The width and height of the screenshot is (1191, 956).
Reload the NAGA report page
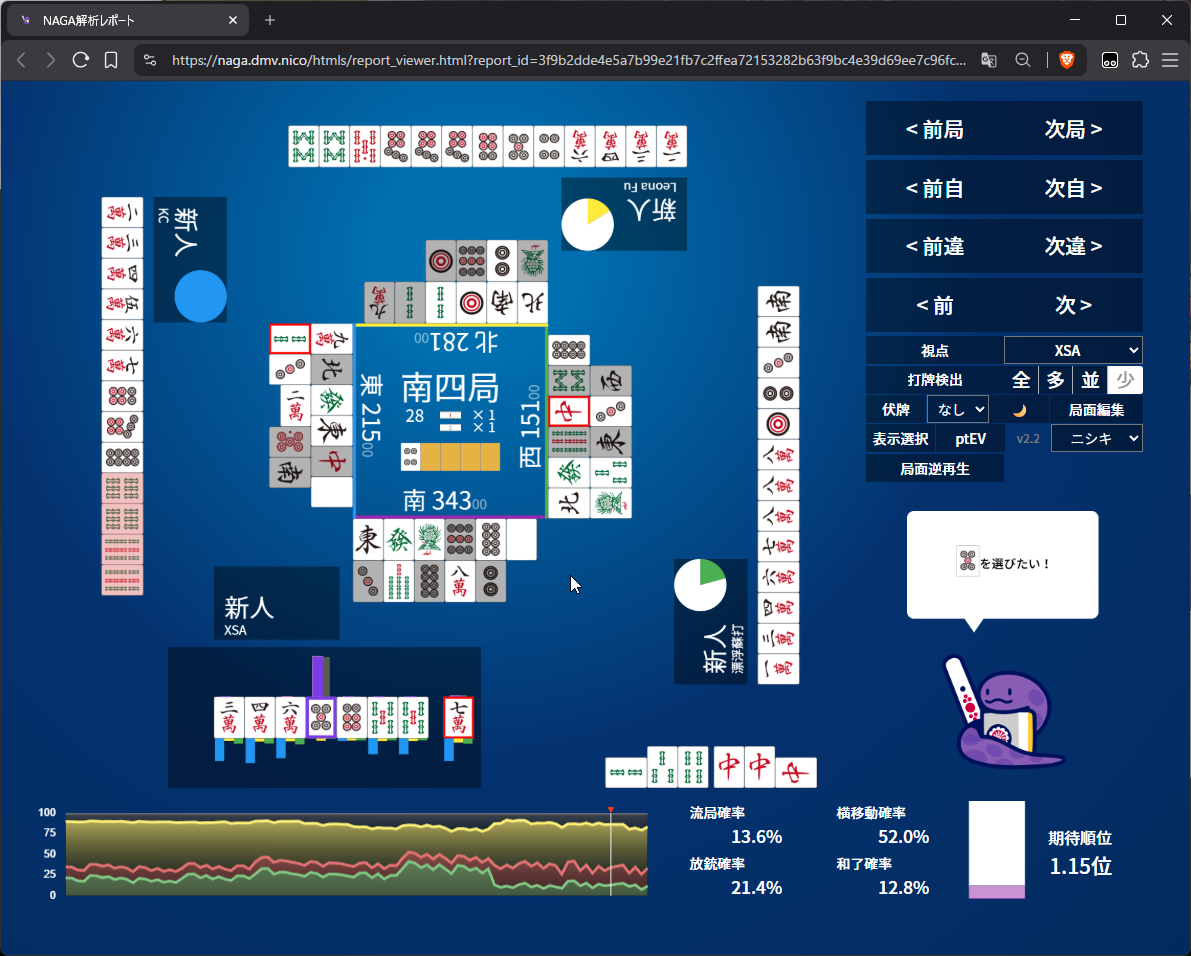point(81,60)
